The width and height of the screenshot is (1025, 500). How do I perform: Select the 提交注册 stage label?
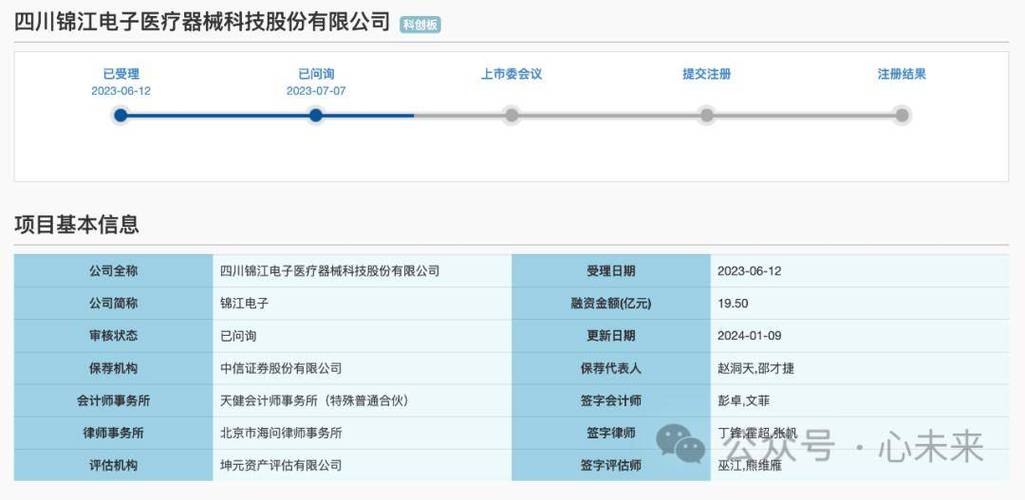[707, 74]
